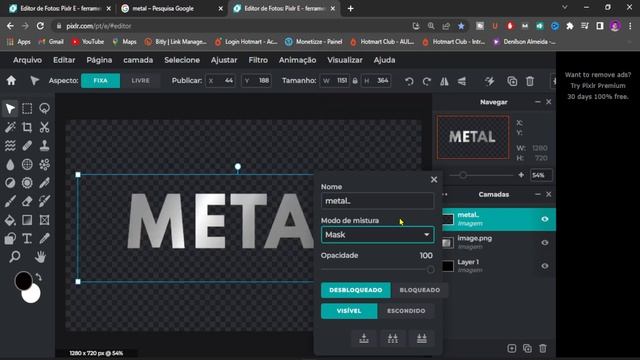Select the Lasso selection tool

[44, 109]
